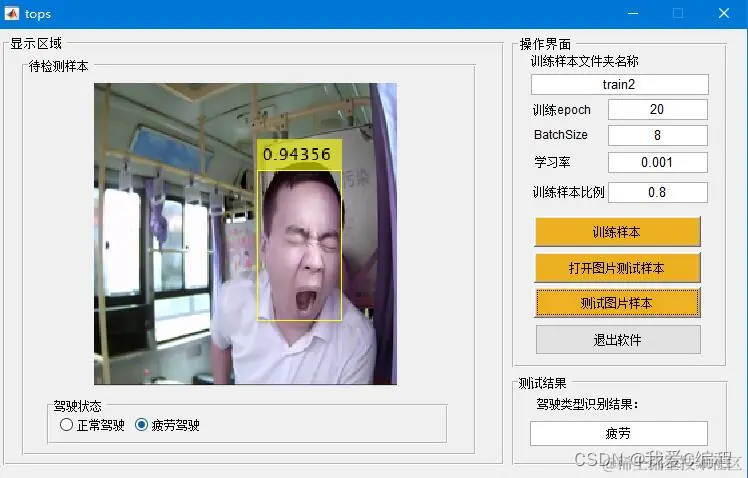This screenshot has width=748, height=478.
Task: Edit the 学习率 field showing 0.001
Action: (x=657, y=163)
